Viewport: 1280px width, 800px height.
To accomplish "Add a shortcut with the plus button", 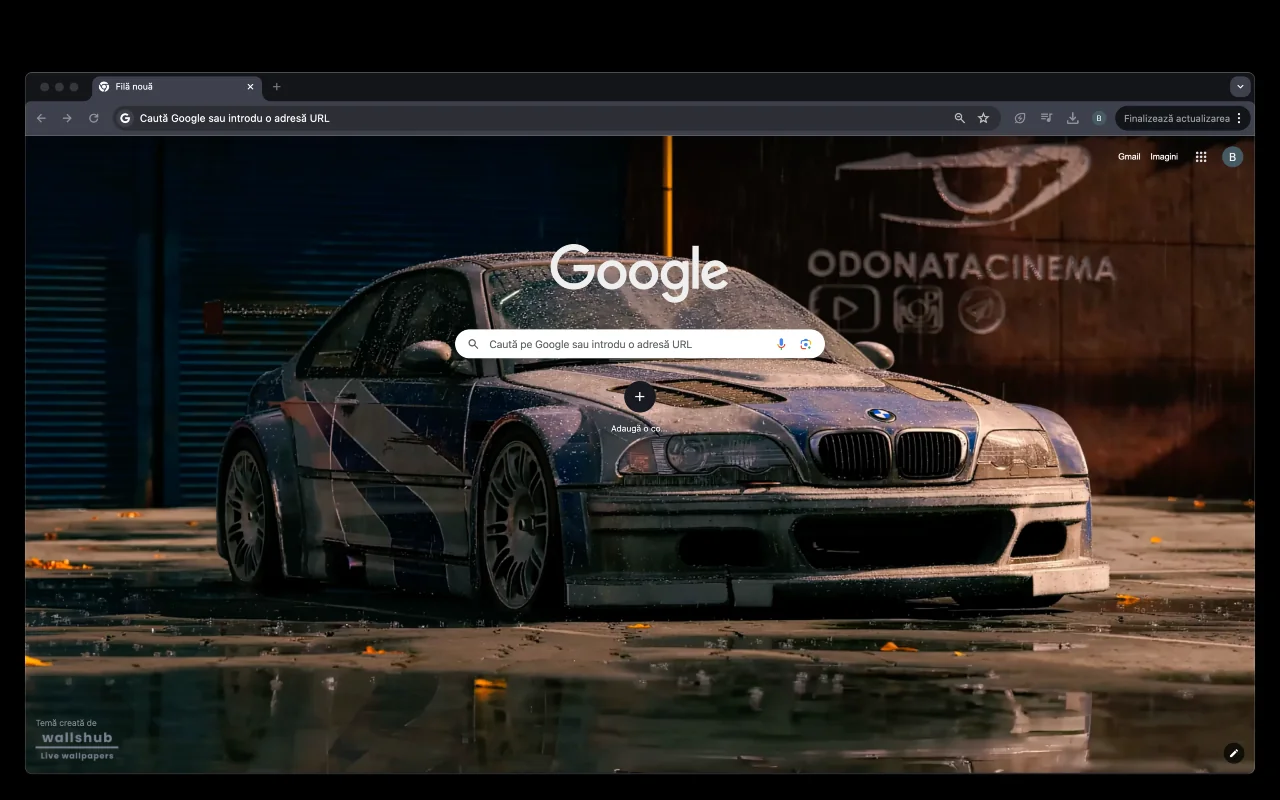I will pos(640,397).
